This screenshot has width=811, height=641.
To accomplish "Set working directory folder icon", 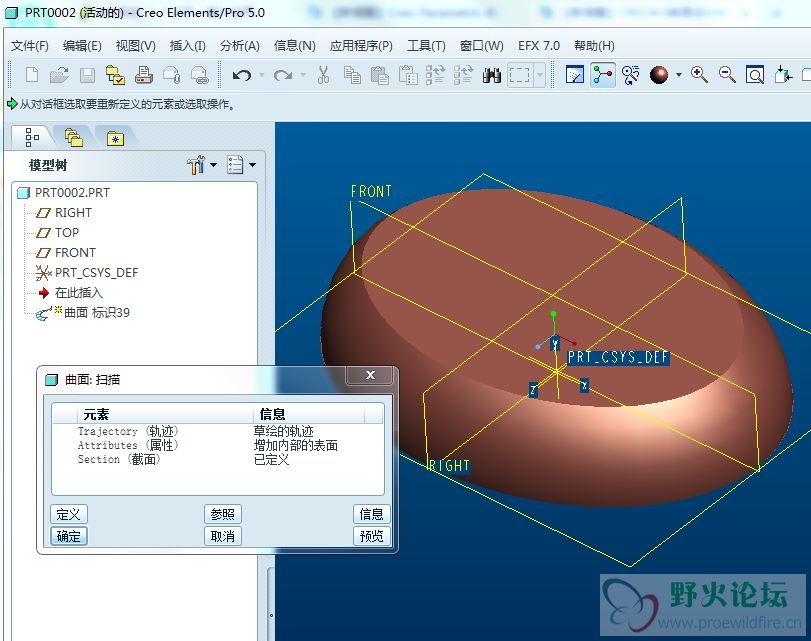I will click(x=115, y=76).
